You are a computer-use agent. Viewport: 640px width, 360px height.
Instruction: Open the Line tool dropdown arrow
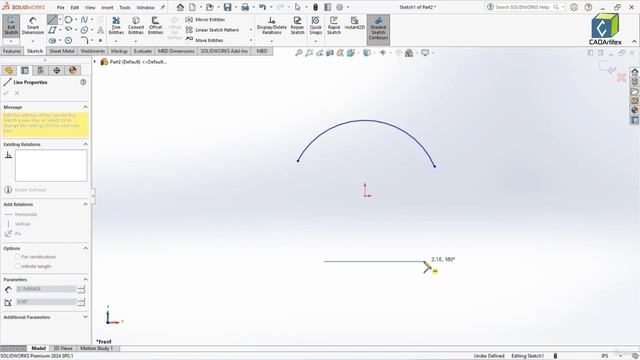(x=60, y=20)
